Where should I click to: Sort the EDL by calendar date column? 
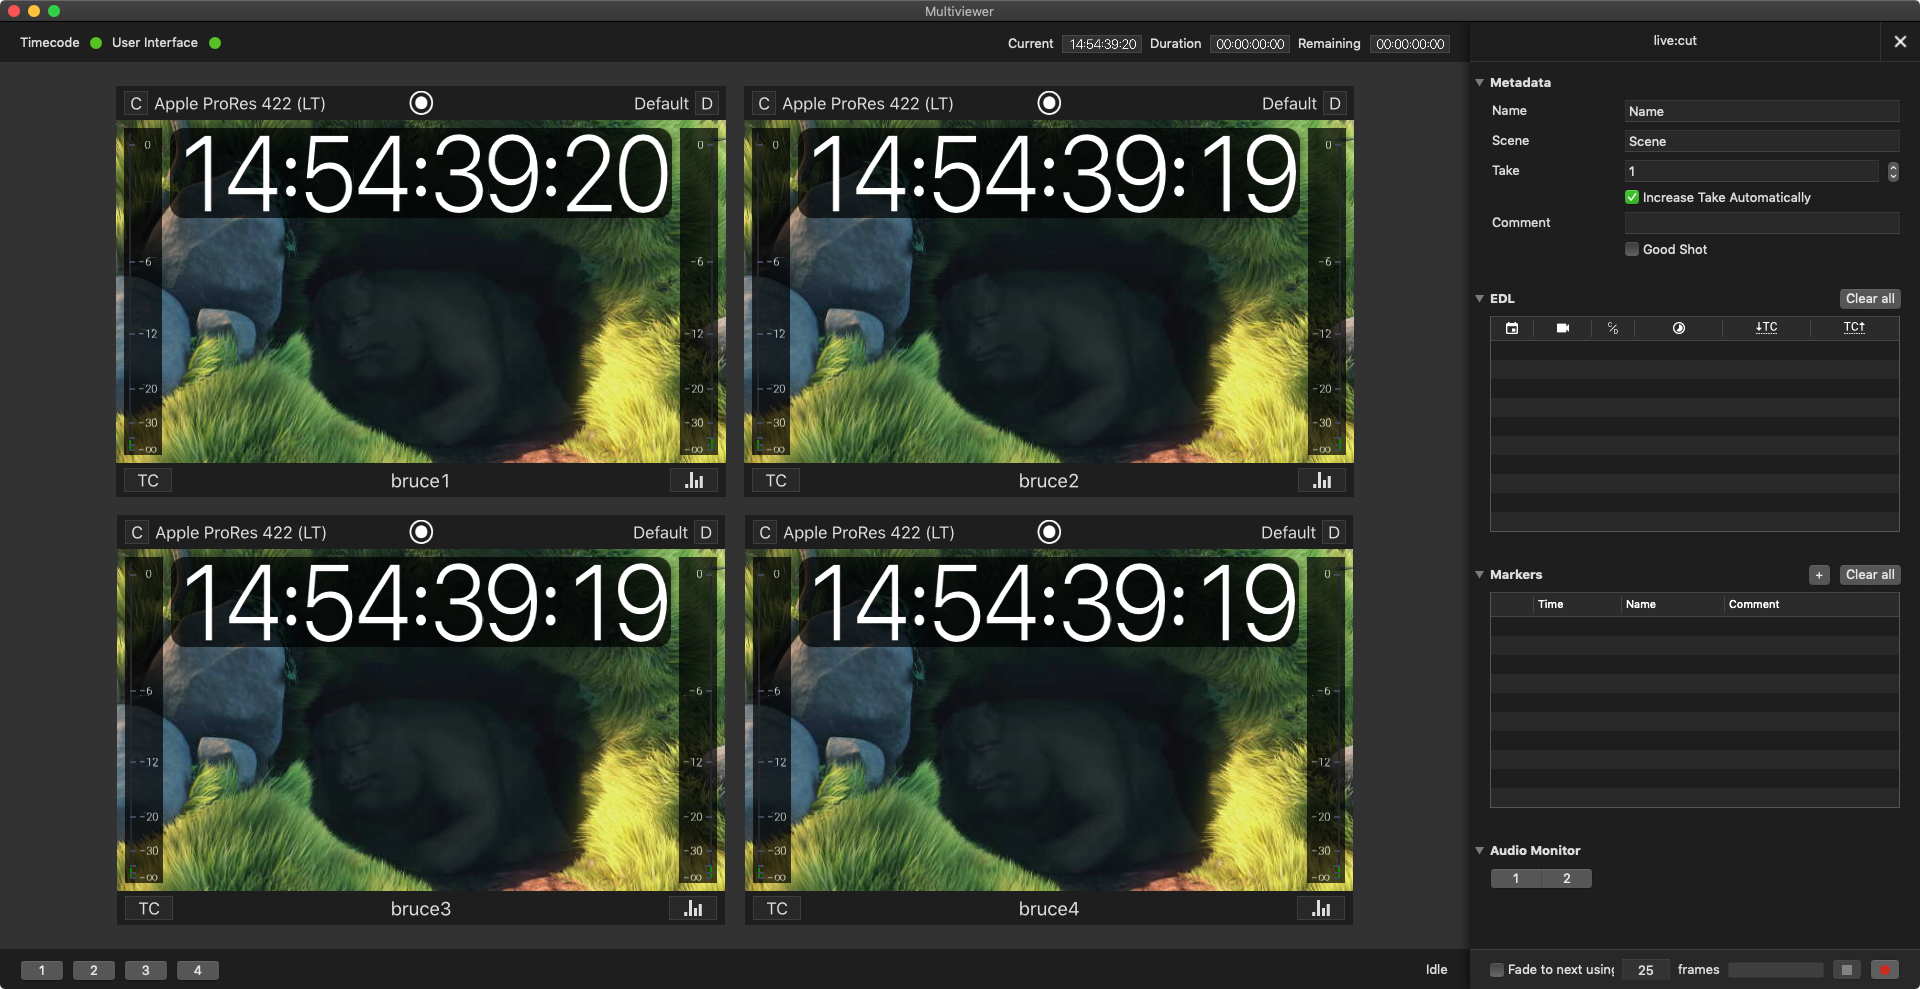[x=1512, y=328]
